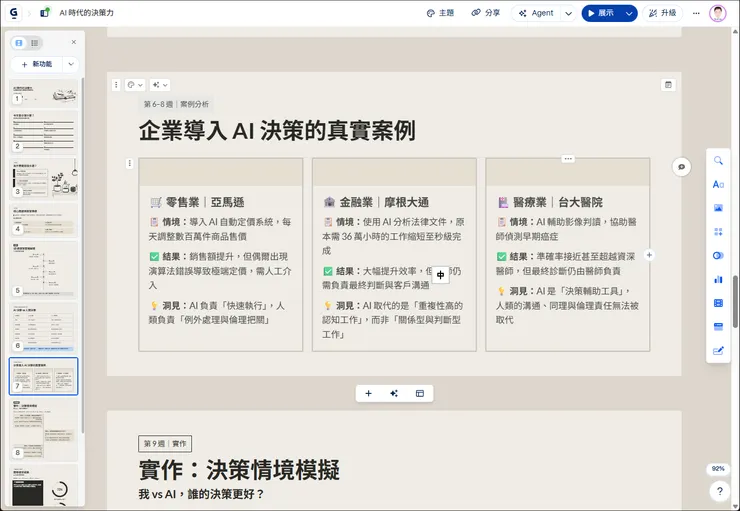Open the 醫療業 card ellipsis menu
The height and width of the screenshot is (511, 740).
coord(568,159)
